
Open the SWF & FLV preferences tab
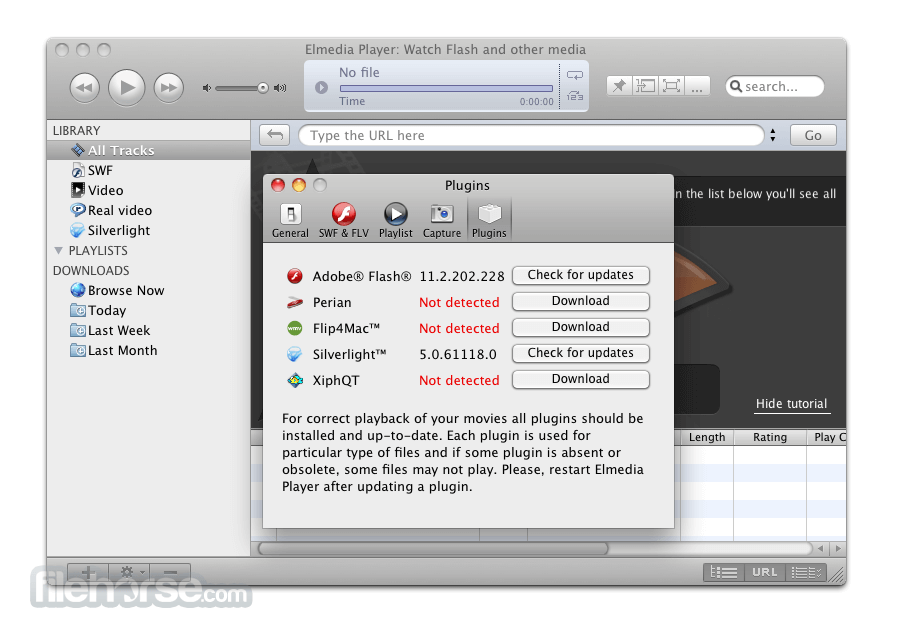[x=344, y=220]
